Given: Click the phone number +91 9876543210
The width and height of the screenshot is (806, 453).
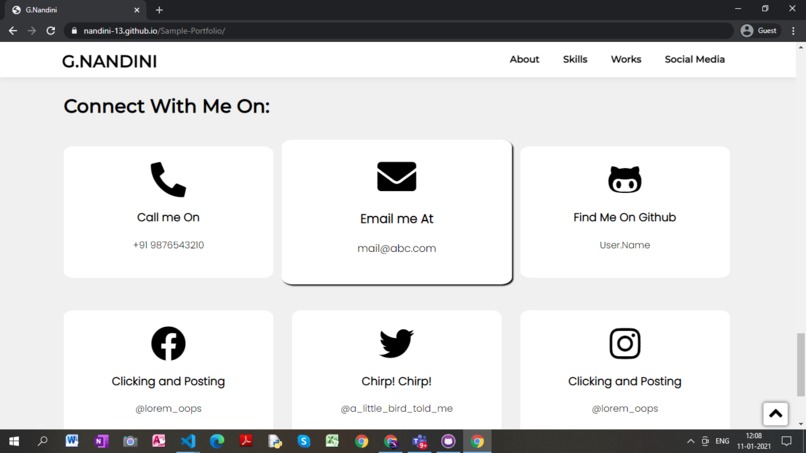Looking at the screenshot, I should 168,245.
